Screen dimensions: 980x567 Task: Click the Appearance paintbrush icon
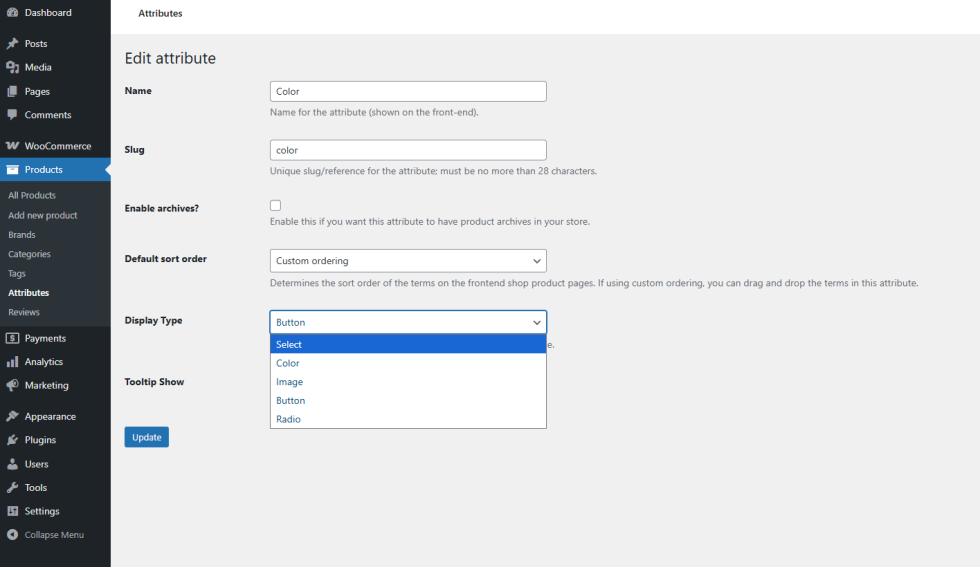tap(12, 417)
